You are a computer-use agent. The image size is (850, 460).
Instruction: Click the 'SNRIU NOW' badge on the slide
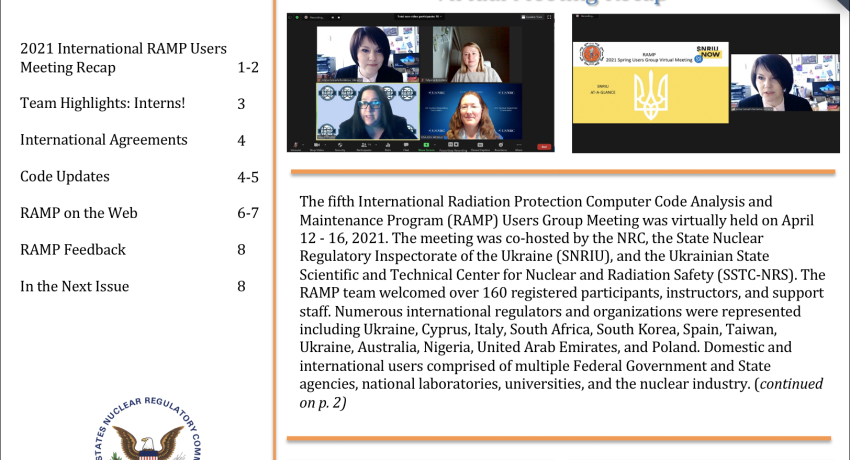(x=709, y=52)
